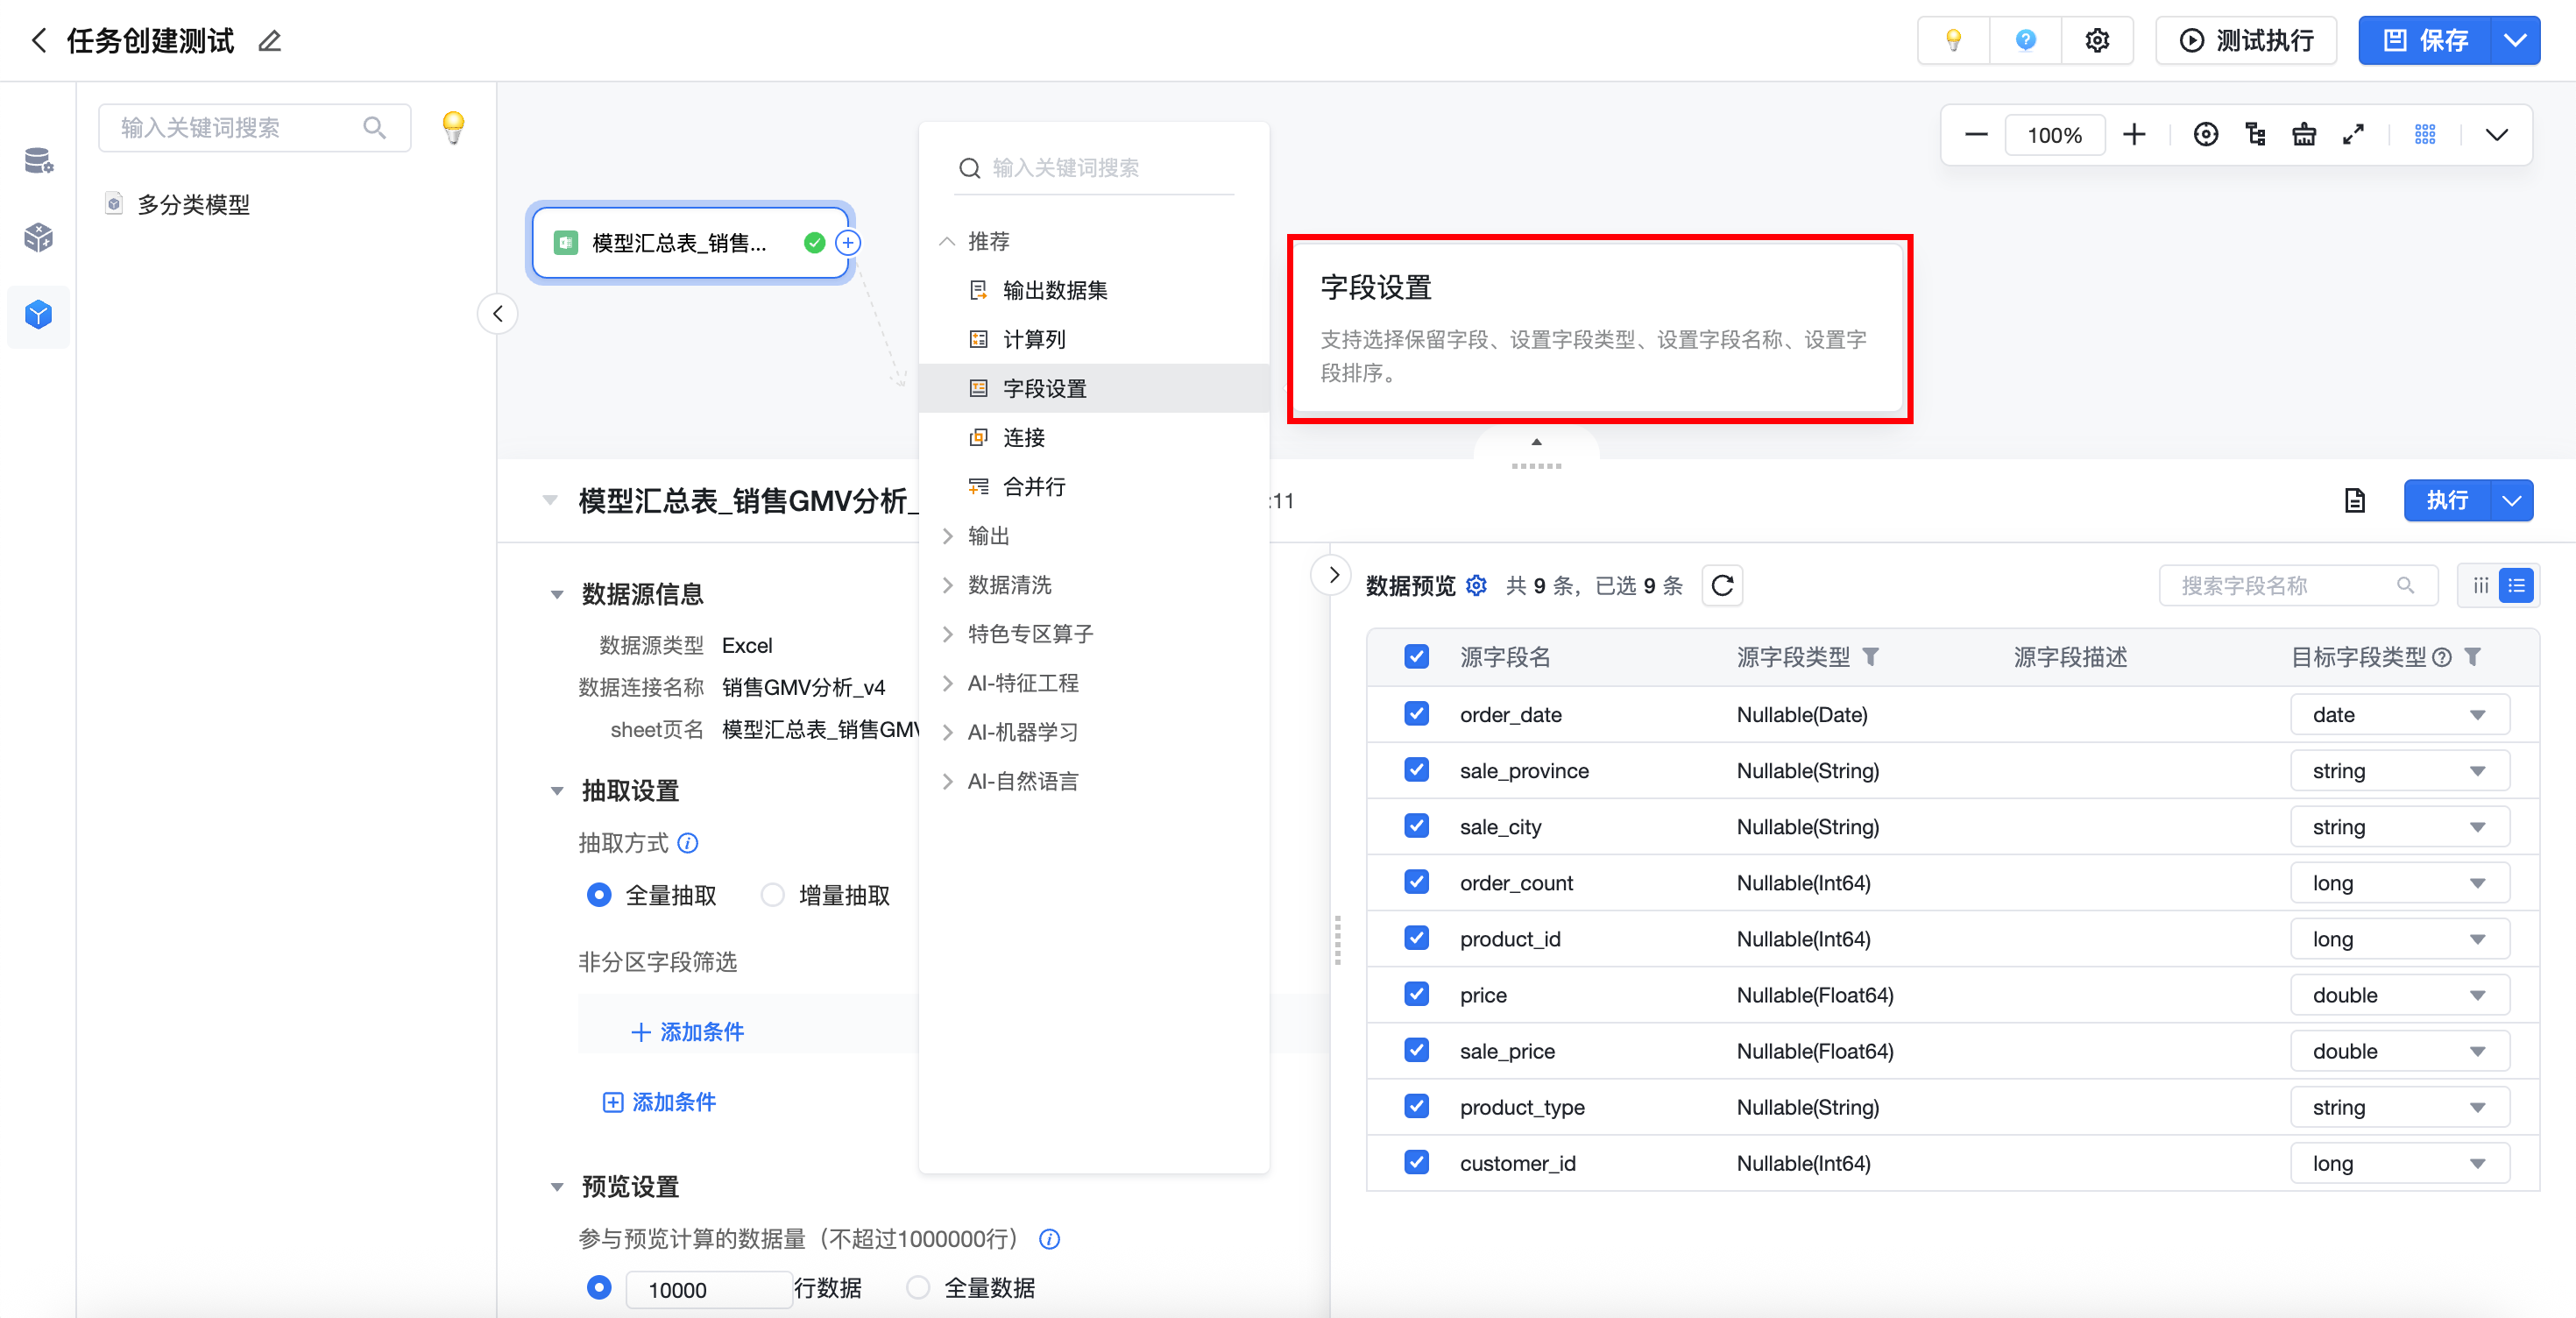Click the yellow lightbulb beside search
2576x1318 pixels.
pyautogui.click(x=453, y=128)
